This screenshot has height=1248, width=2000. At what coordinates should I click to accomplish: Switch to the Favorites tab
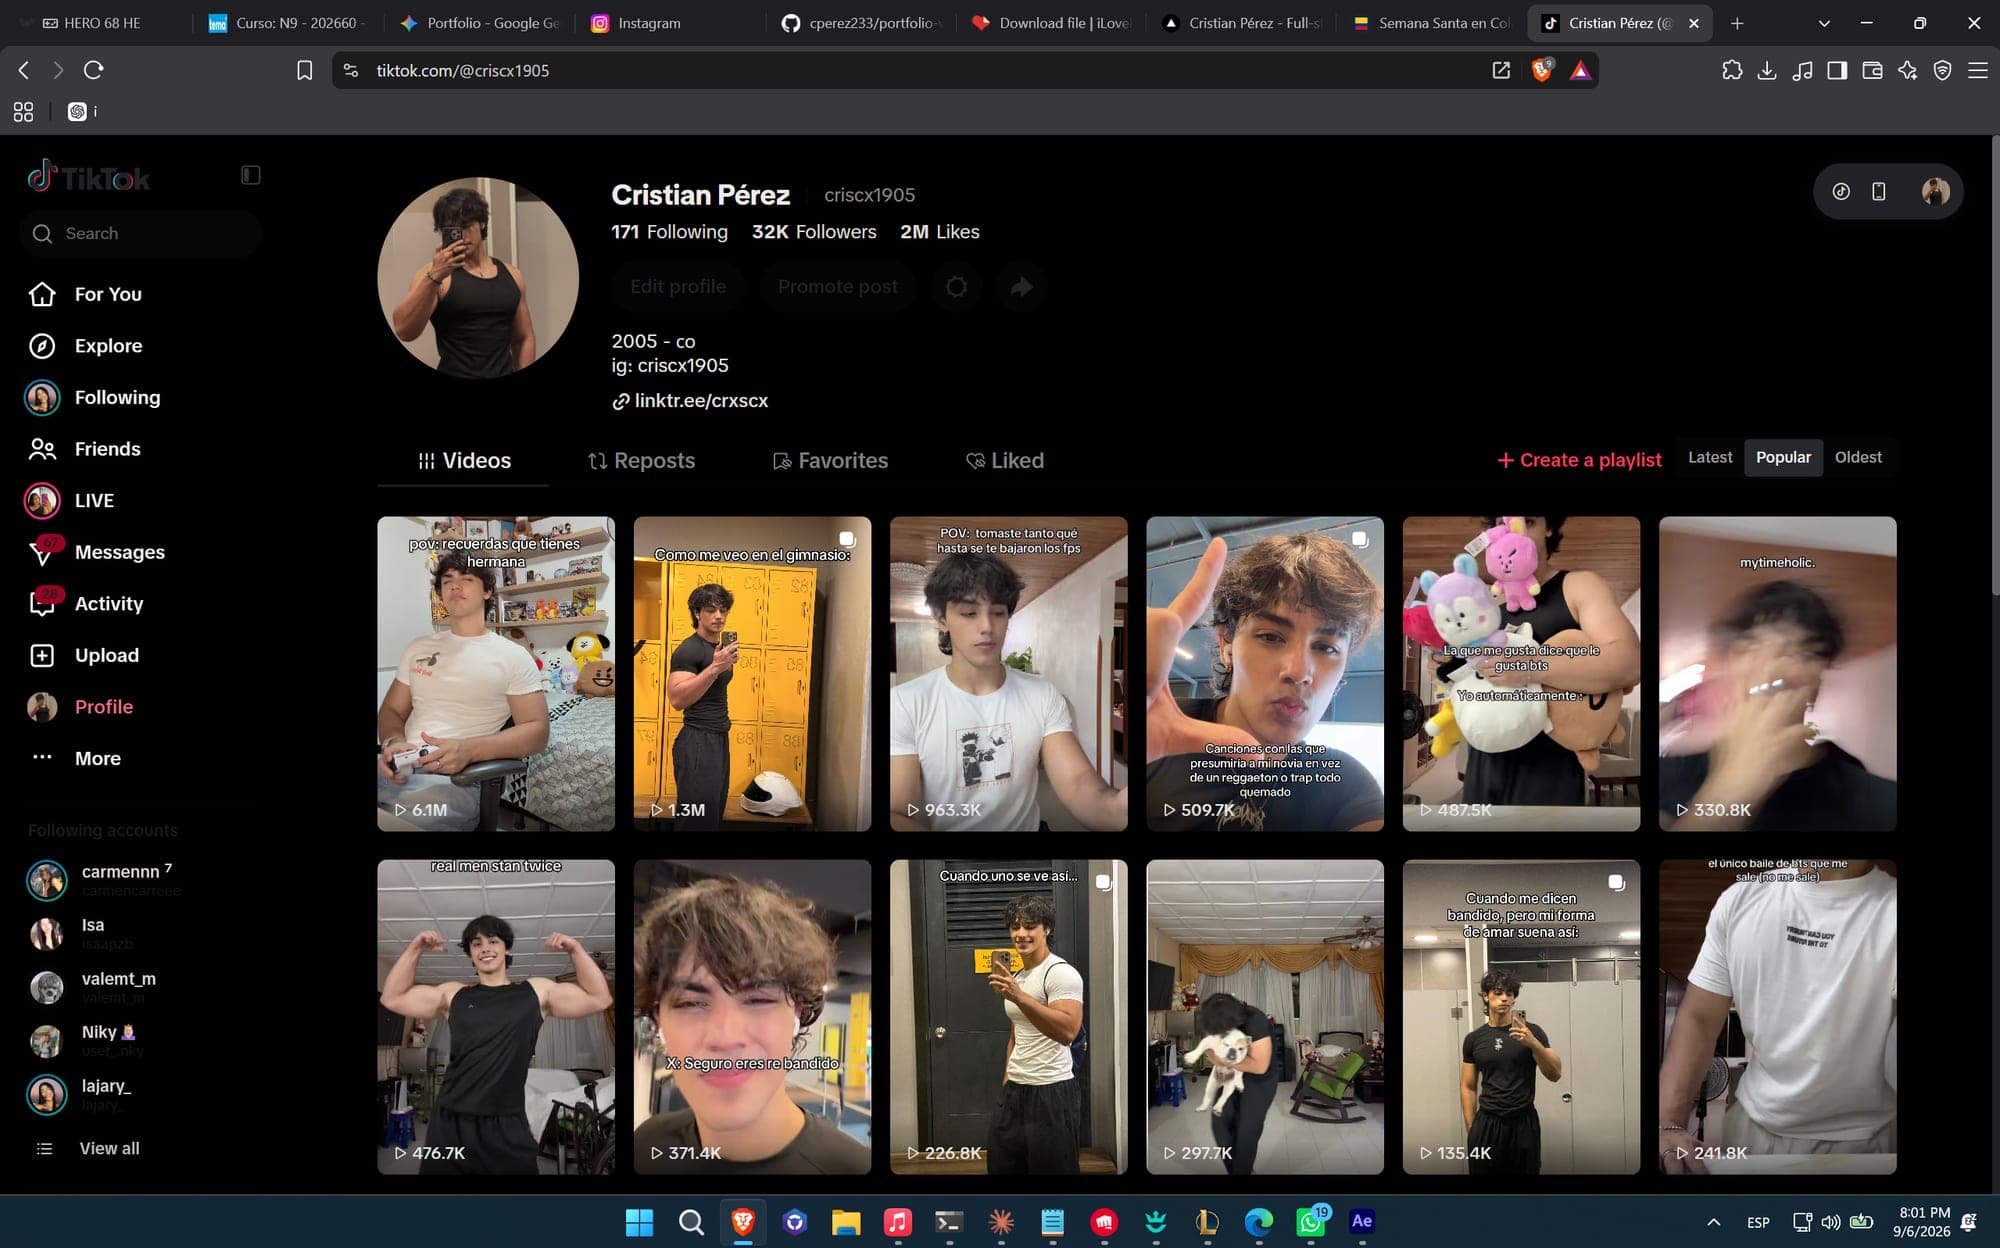click(830, 461)
